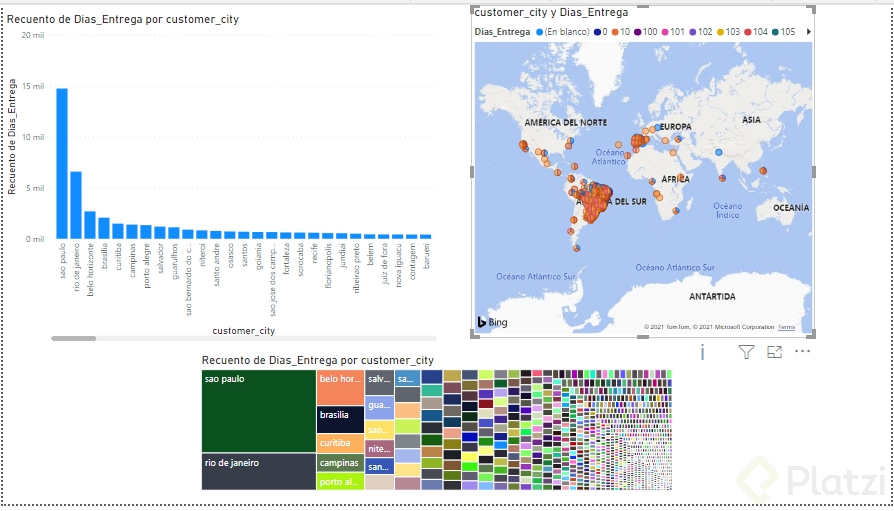Click the bar chart horizontal scrollbar thumb
The width and height of the screenshot is (894, 511).
tap(74, 338)
